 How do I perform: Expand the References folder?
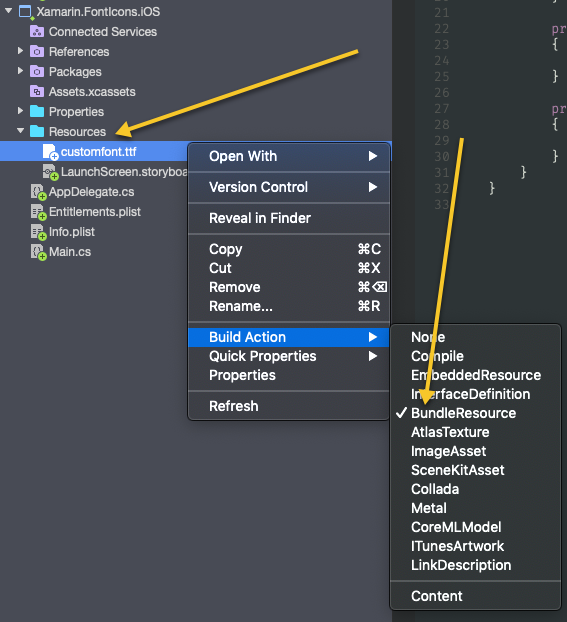pyautogui.click(x=20, y=51)
